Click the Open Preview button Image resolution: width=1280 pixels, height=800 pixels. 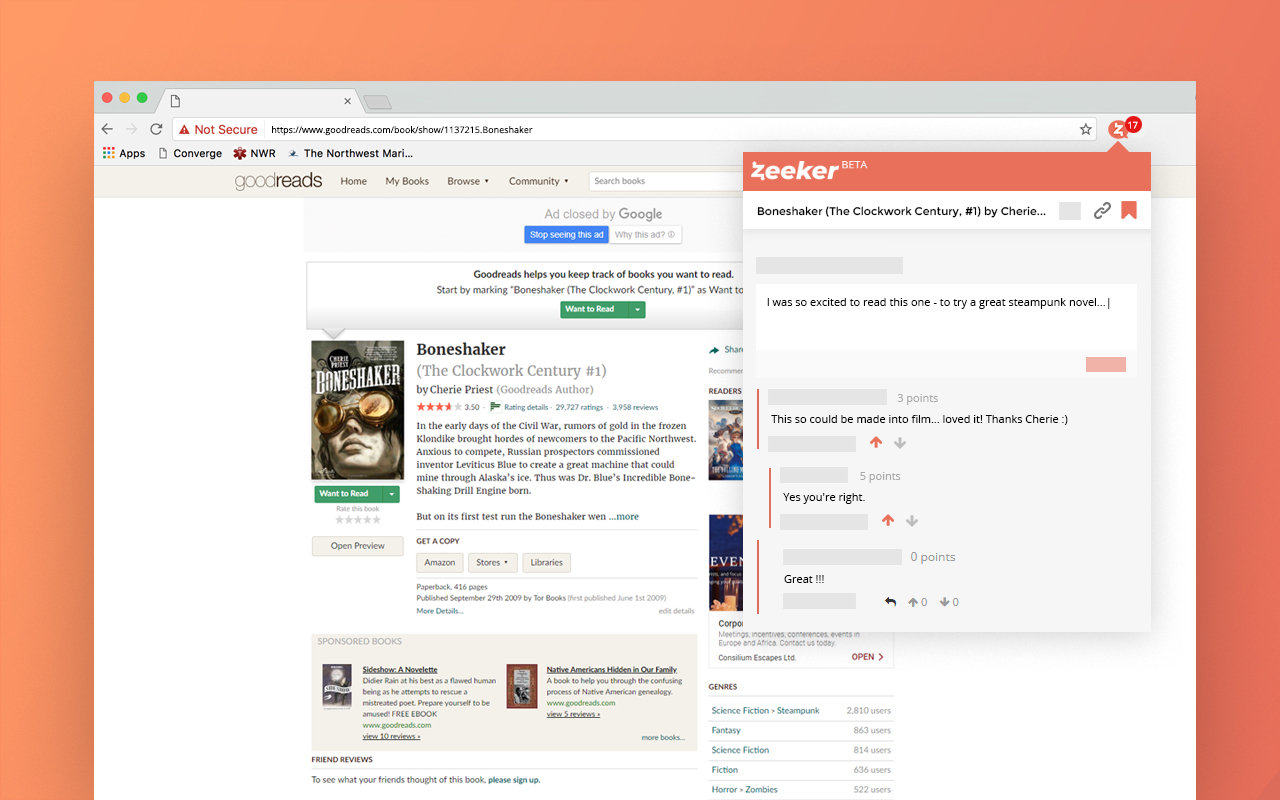tap(358, 546)
